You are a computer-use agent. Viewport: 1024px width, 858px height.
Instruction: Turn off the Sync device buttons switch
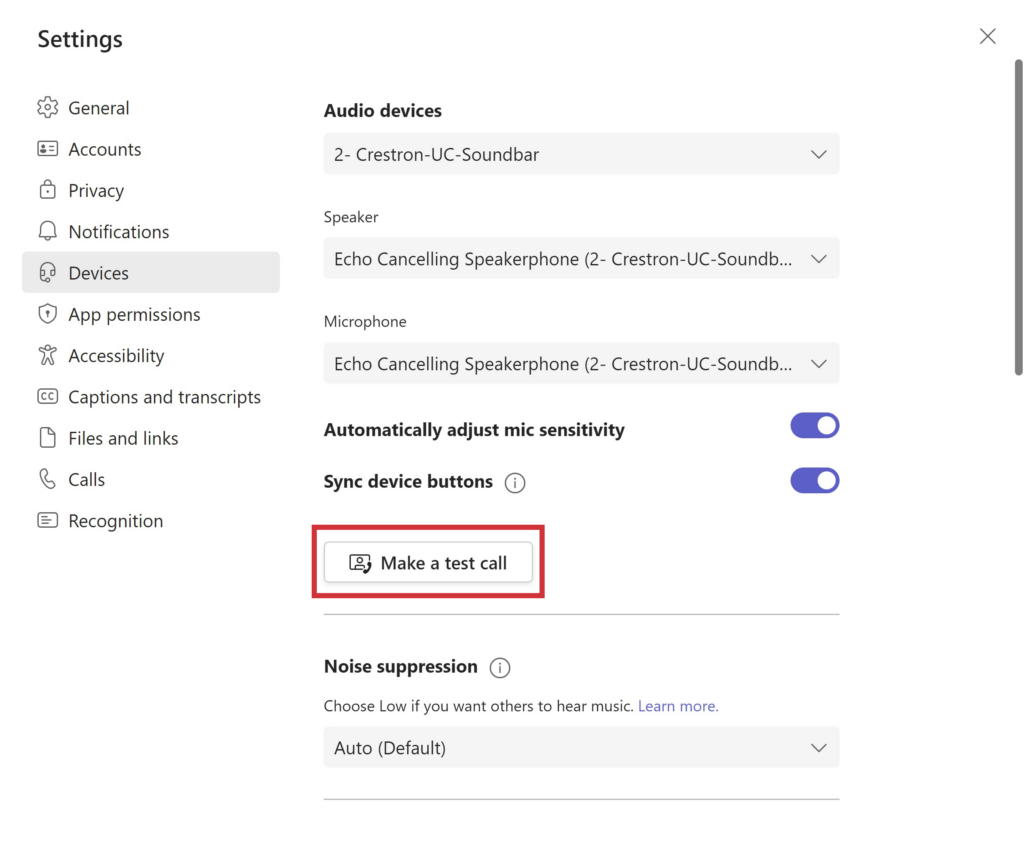tap(814, 481)
